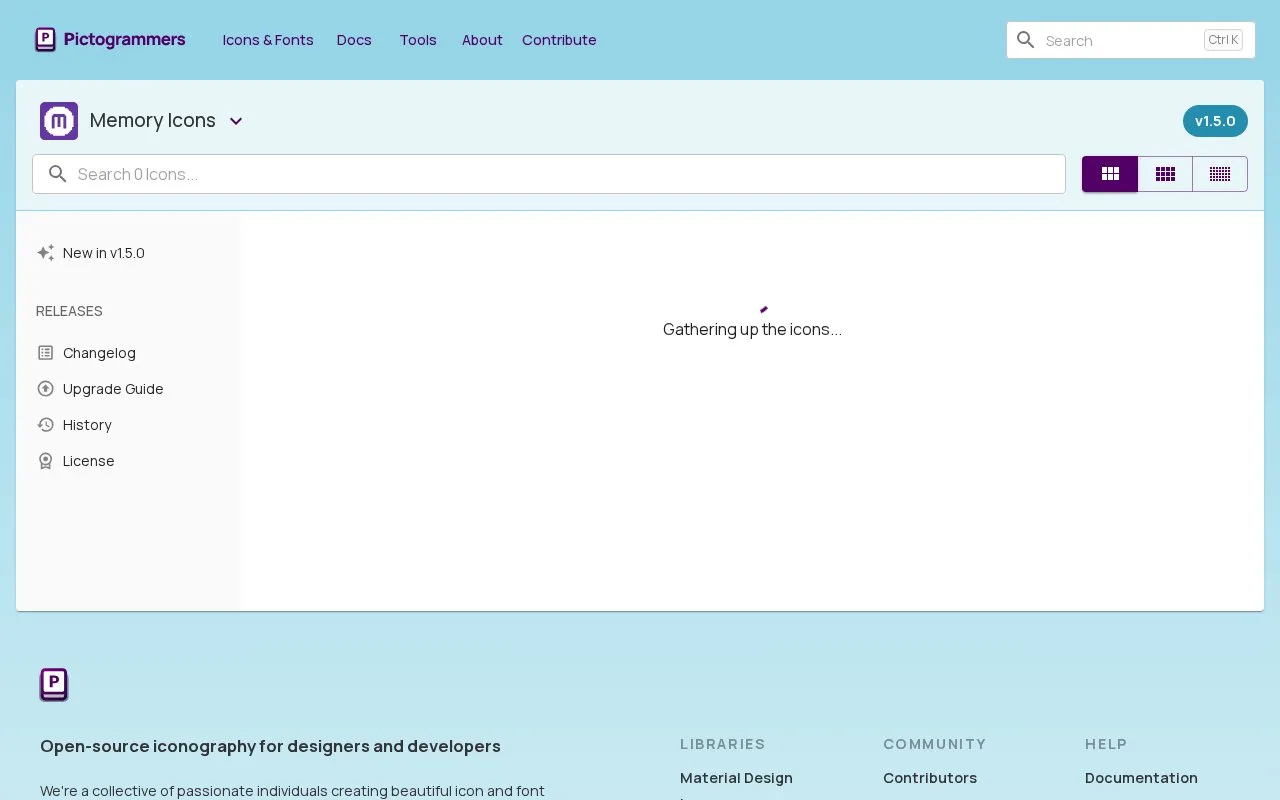Click the COMMUNITY footer heading
Viewport: 1280px width, 800px height.
pos(935,744)
